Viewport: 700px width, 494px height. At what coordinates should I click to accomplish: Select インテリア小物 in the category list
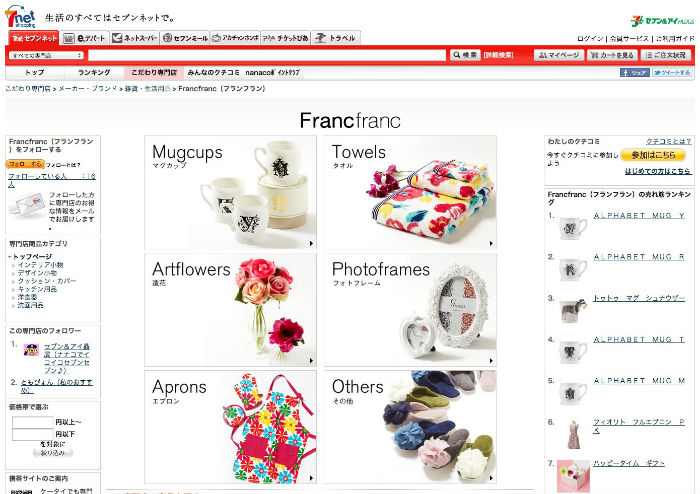tap(41, 265)
